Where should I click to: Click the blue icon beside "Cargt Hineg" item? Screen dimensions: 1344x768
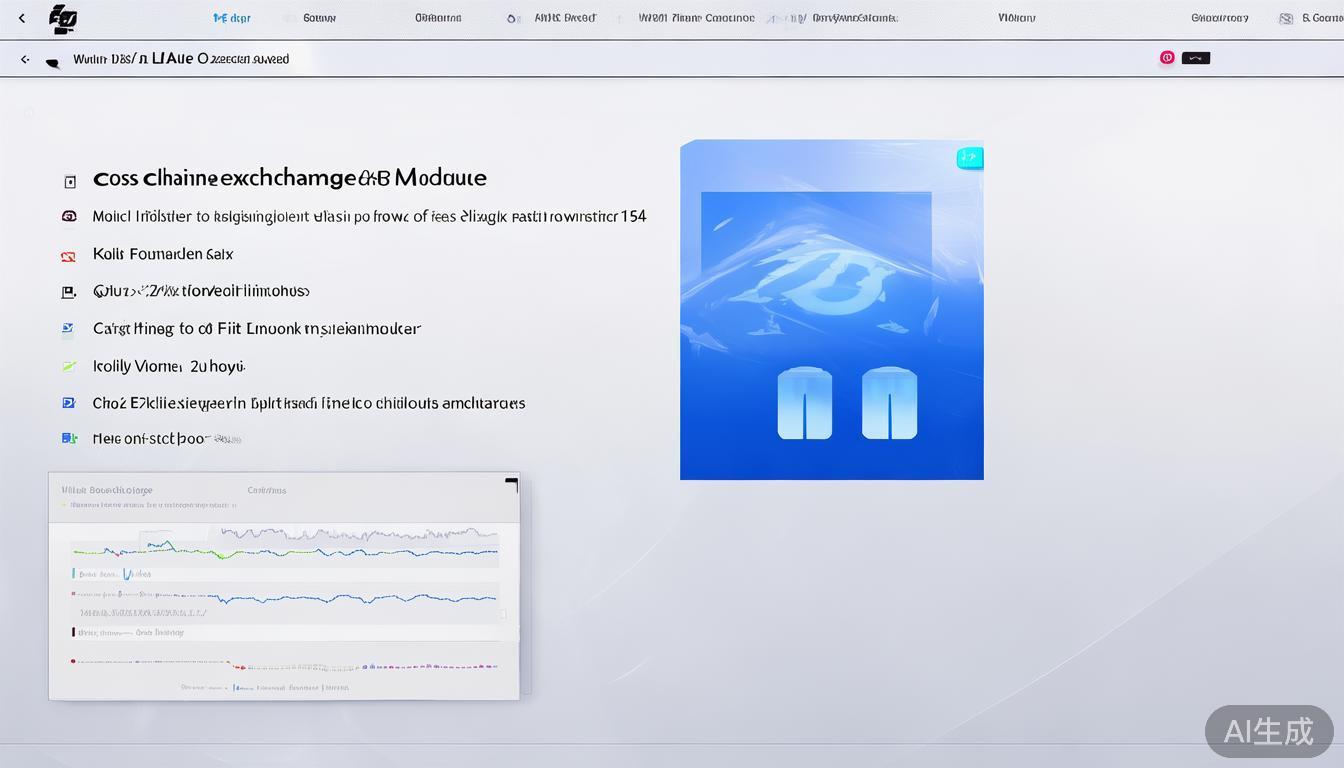click(68, 328)
